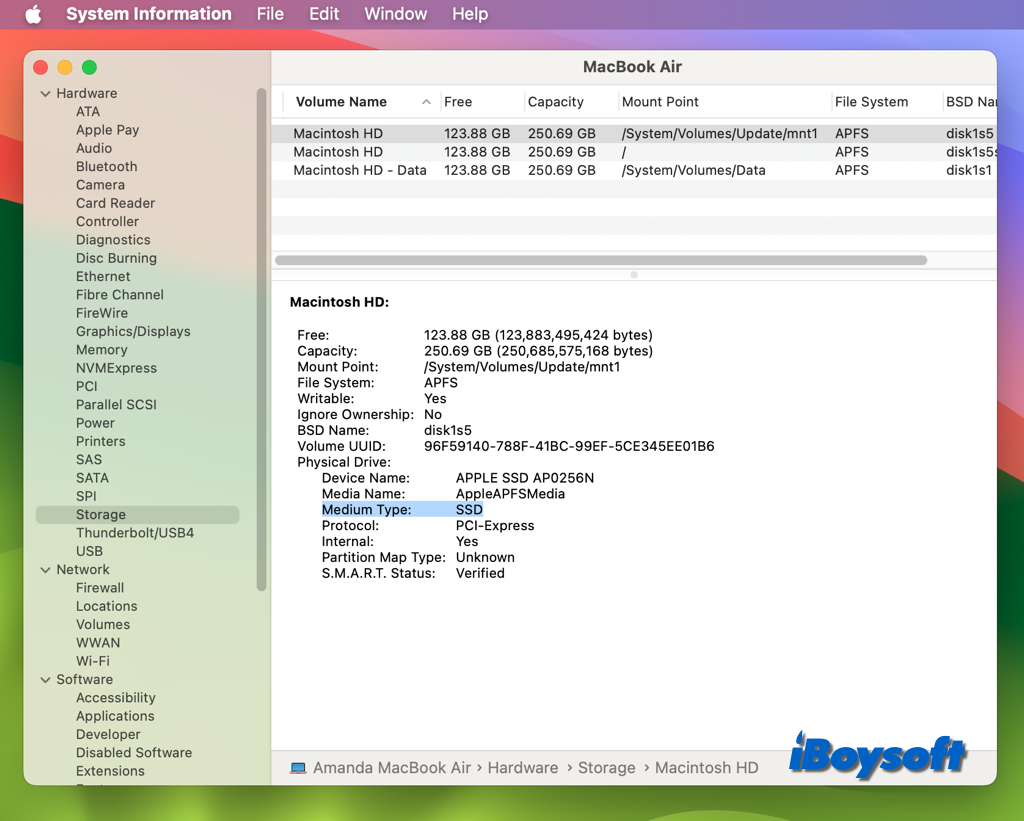1024x821 pixels.
Task: Open the Edit menu
Action: tap(324, 14)
